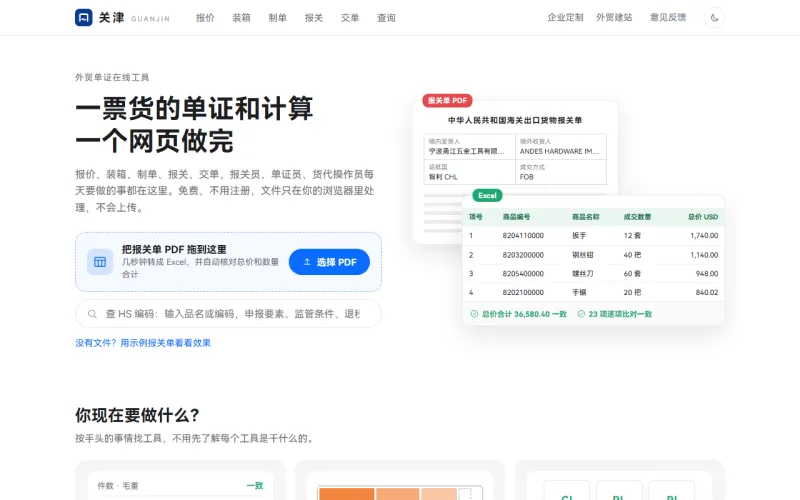Select table cell 8204110000
The image size is (800, 500).
coord(523,236)
